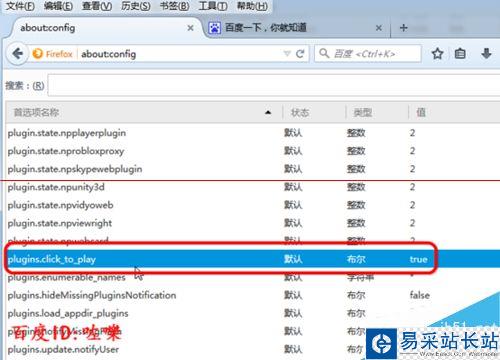The height and width of the screenshot is (360, 500).
Task: Select the plugin.state.npskypewebplugin row
Action: click(252, 169)
